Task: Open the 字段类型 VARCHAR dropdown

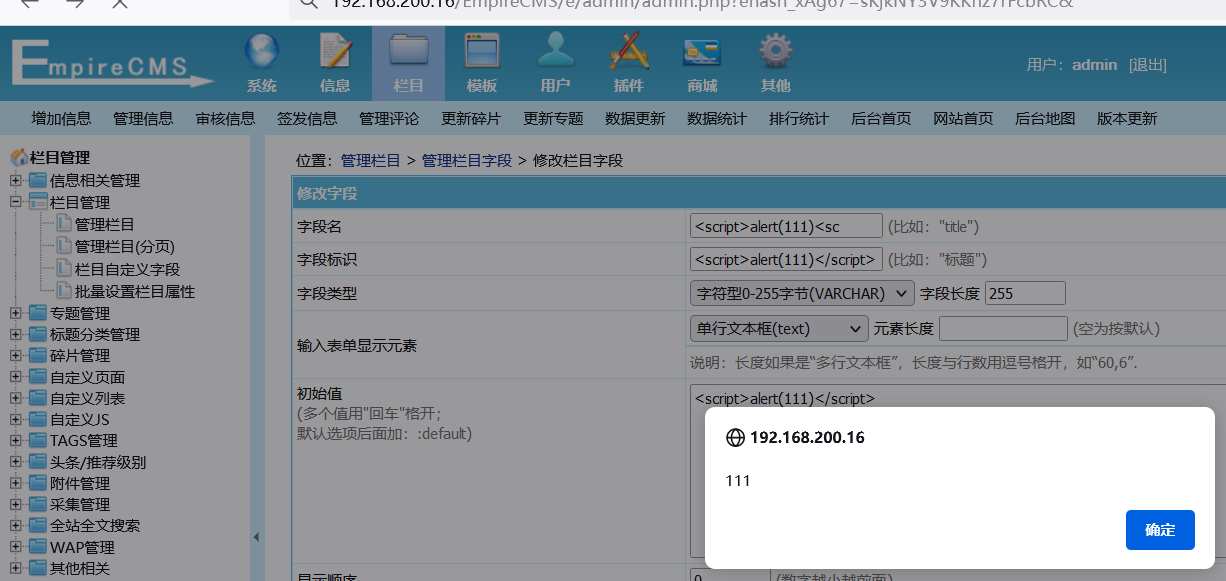Action: (x=802, y=293)
